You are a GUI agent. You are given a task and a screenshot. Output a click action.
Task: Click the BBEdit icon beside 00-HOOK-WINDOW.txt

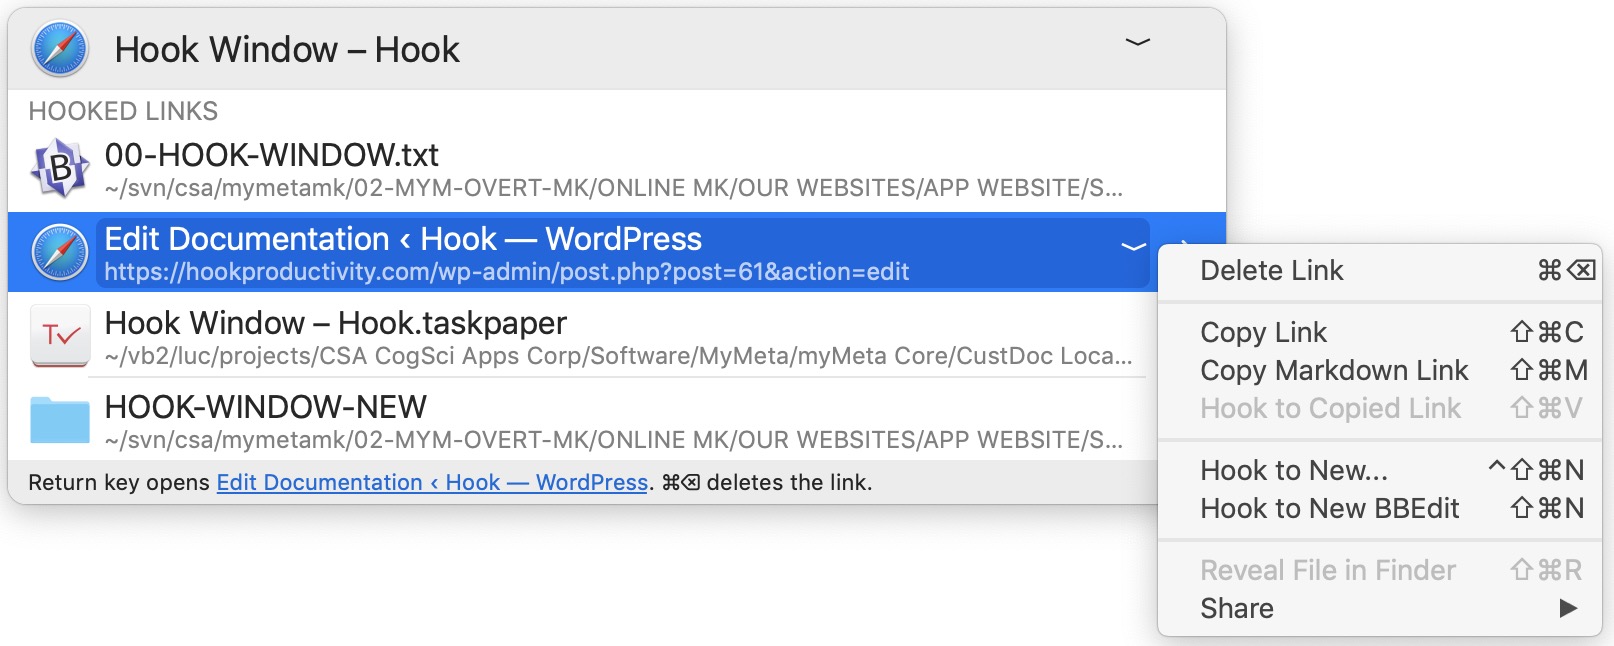point(60,168)
